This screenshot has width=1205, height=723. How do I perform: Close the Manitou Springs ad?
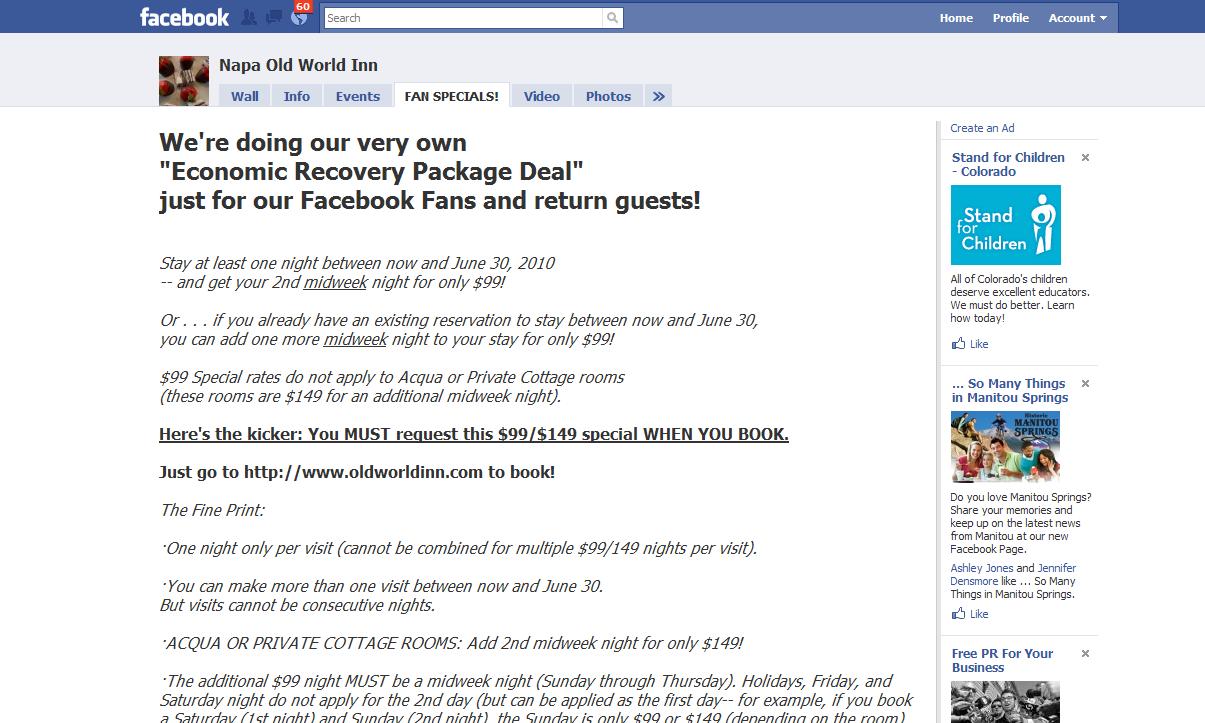[x=1085, y=384]
